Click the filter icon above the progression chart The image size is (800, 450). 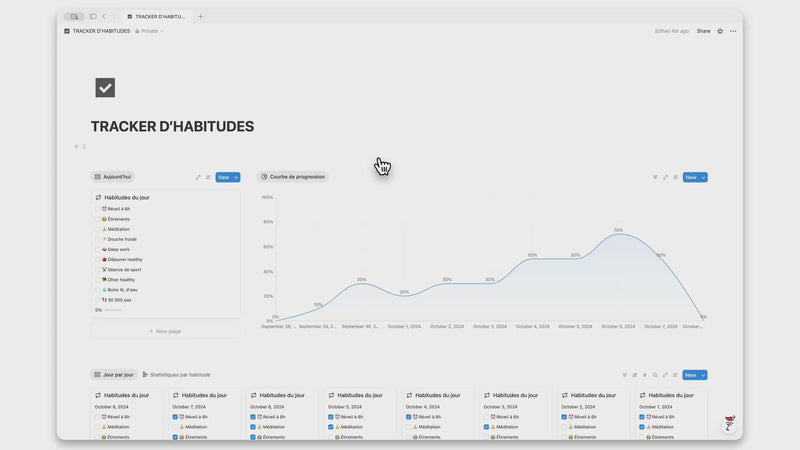coord(655,177)
